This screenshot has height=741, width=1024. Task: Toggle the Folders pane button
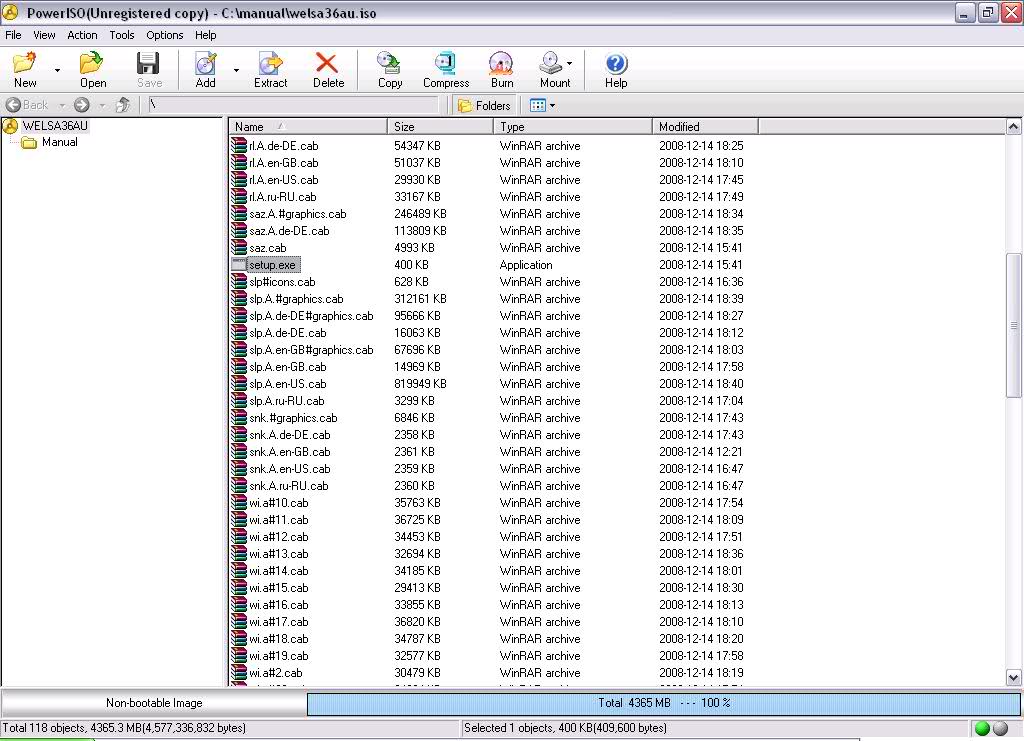point(485,105)
